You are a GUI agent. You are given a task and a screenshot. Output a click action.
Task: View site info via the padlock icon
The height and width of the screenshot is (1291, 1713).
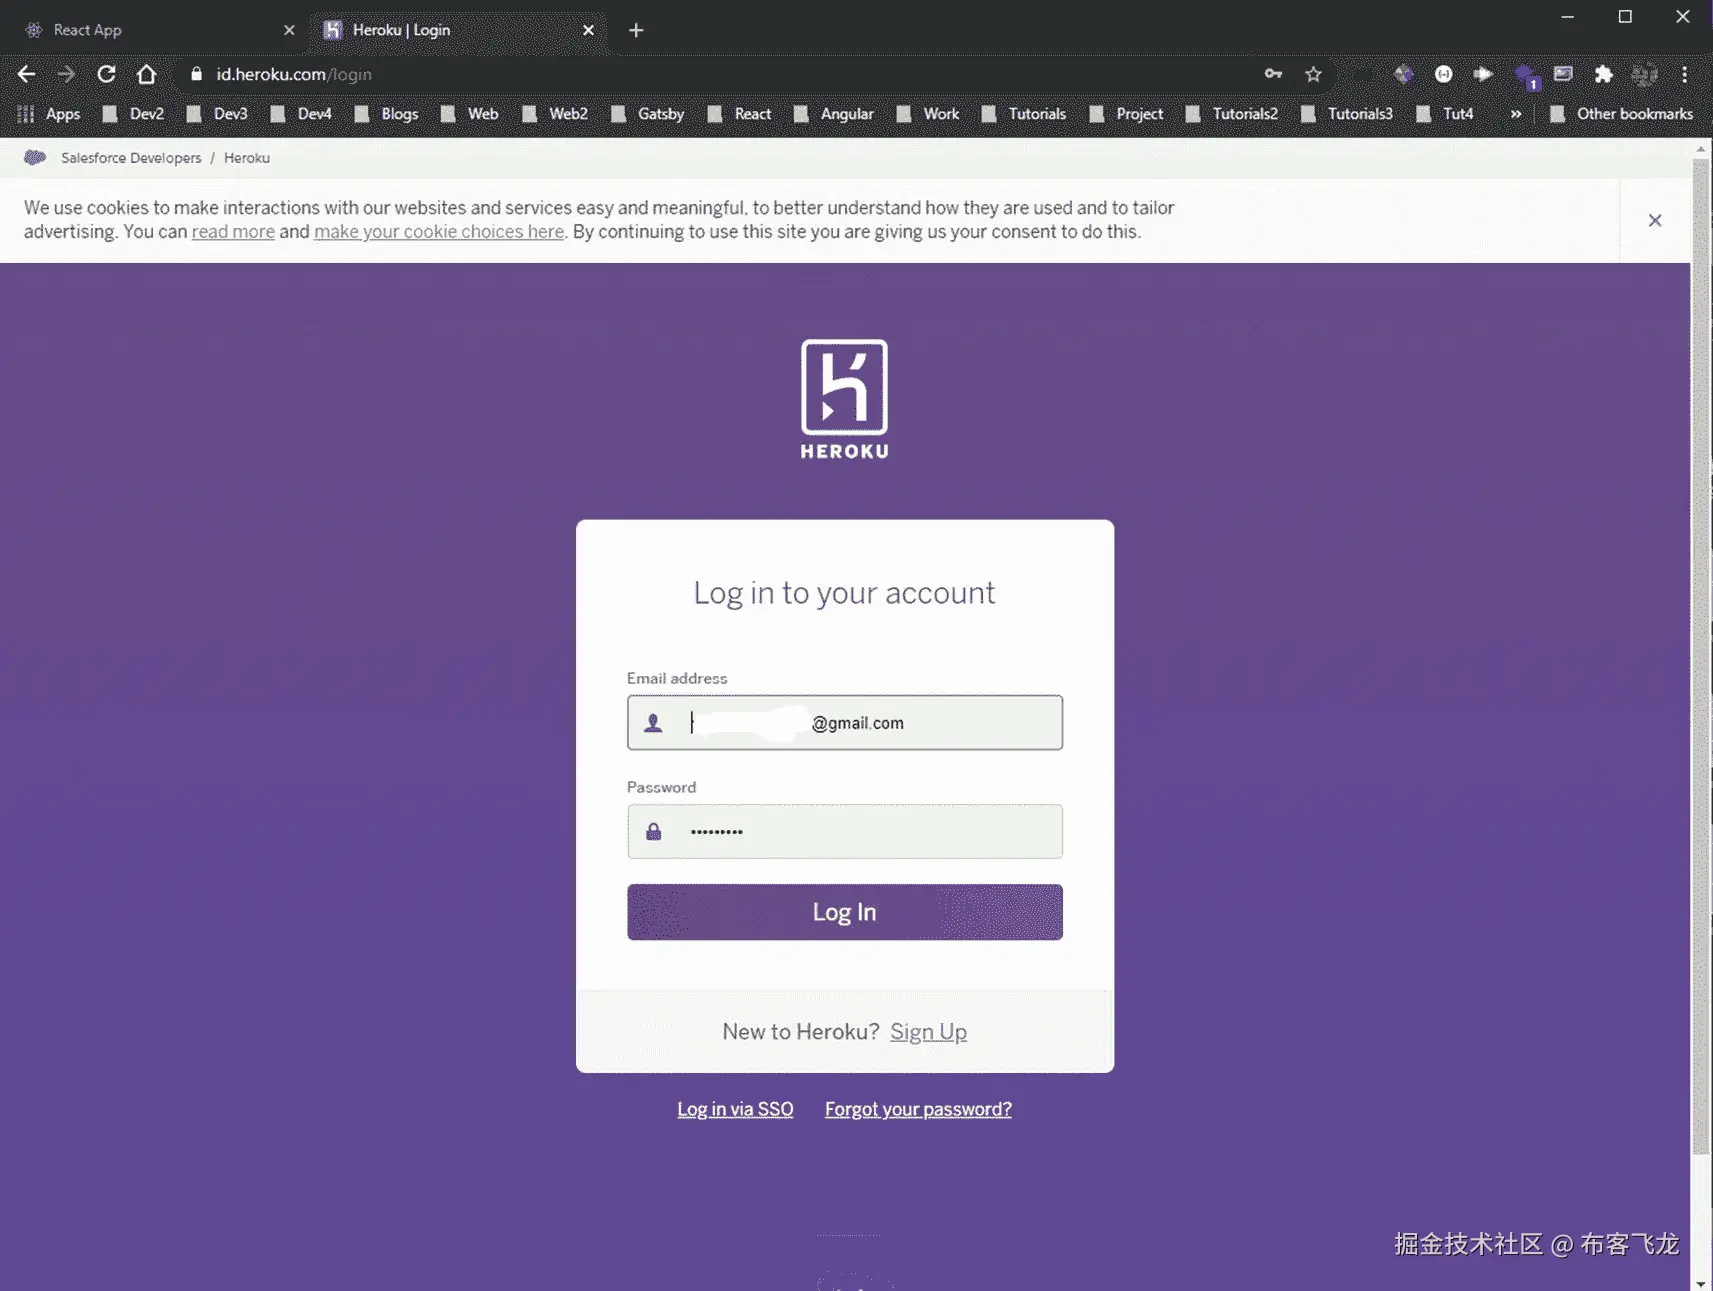pyautogui.click(x=196, y=74)
